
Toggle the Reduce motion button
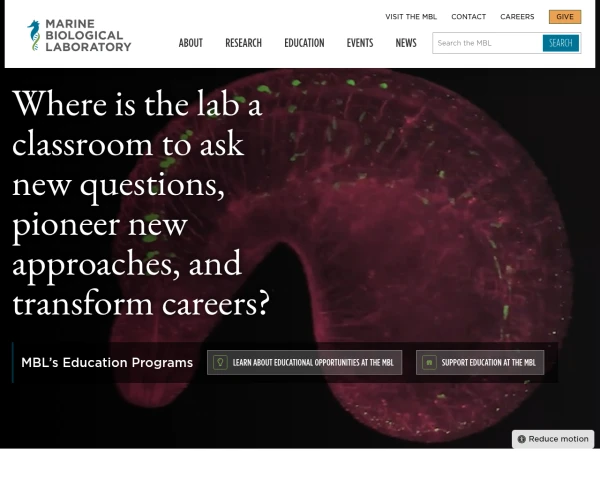pyautogui.click(x=553, y=439)
